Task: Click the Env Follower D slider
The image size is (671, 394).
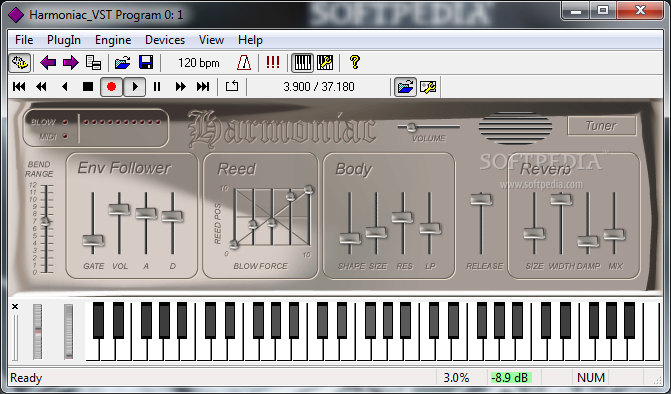Action: (172, 216)
